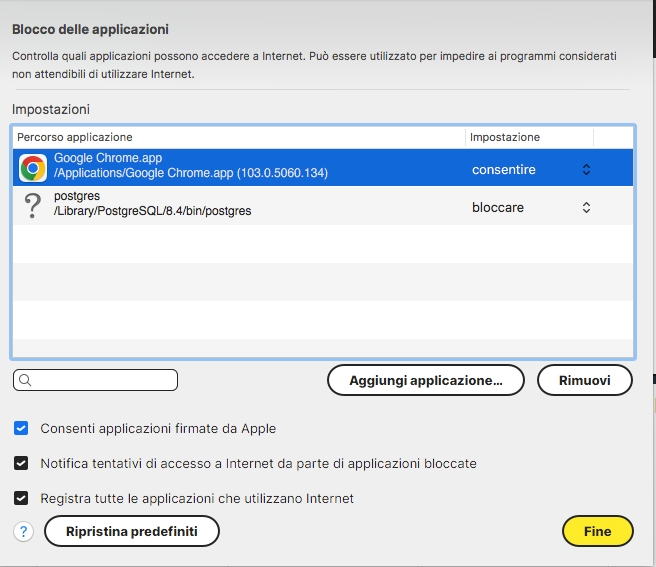
Task: Select the Google Chrome.app row name
Action: coord(108,158)
